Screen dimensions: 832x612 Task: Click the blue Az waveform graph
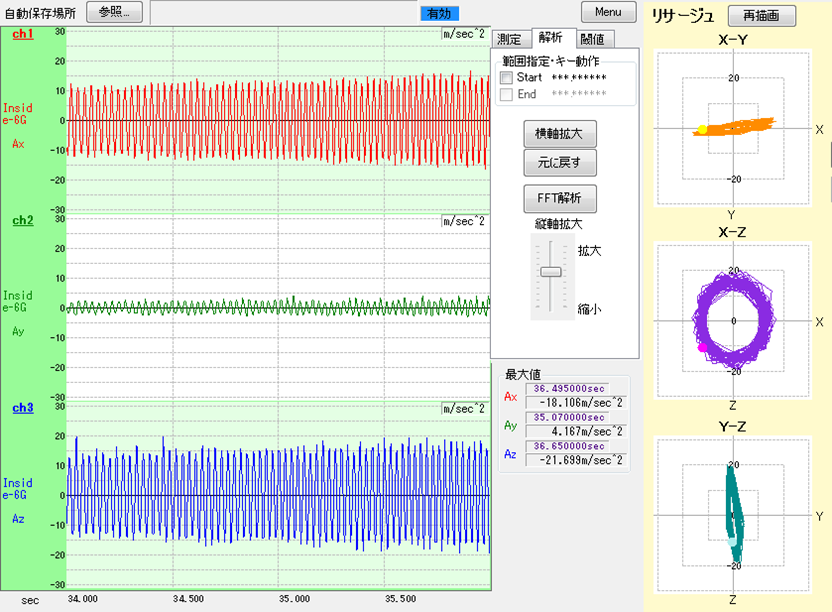(278, 495)
